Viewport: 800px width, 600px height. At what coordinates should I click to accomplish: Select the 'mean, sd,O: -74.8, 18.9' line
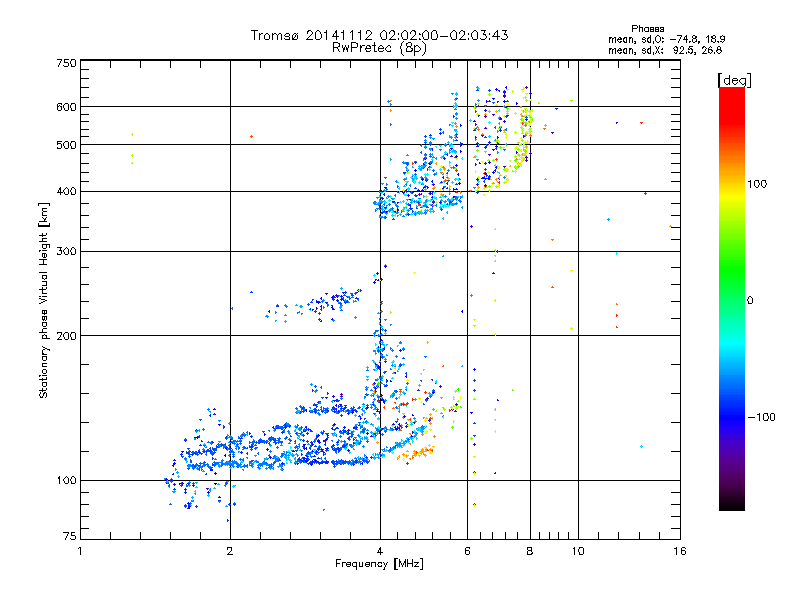click(x=666, y=39)
